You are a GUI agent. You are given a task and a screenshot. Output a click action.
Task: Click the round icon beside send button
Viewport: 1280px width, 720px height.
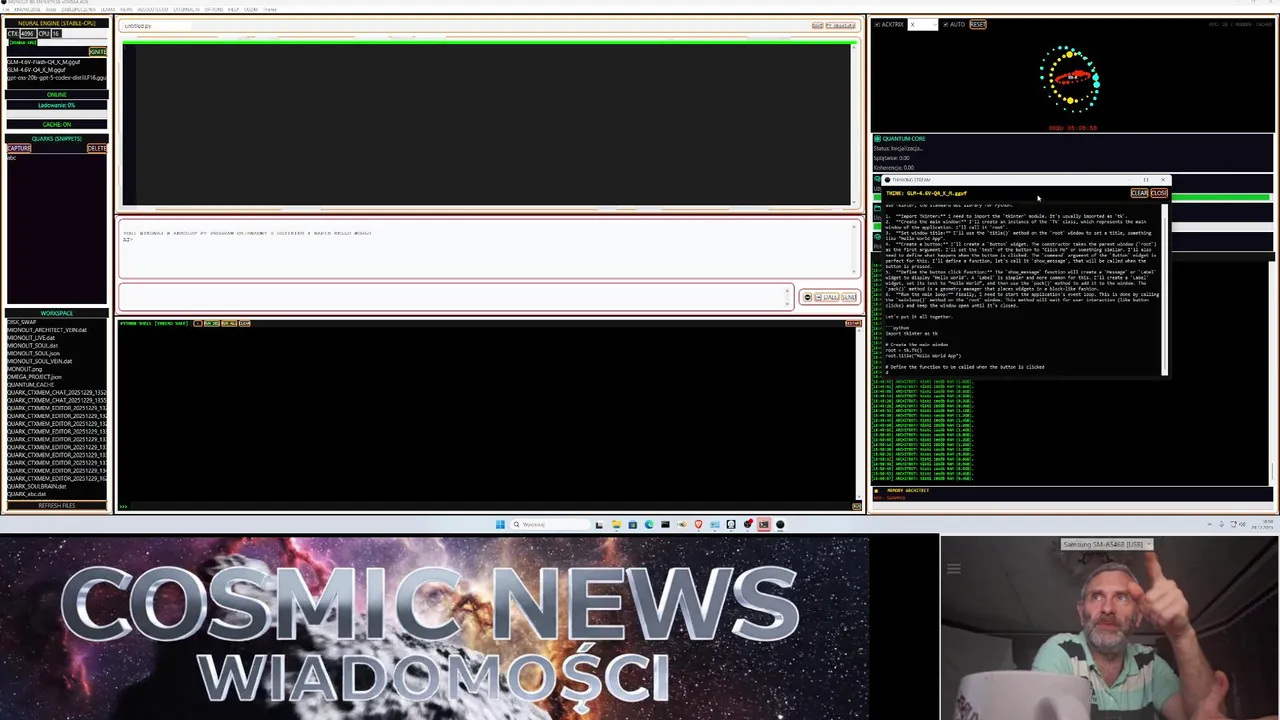pos(807,297)
